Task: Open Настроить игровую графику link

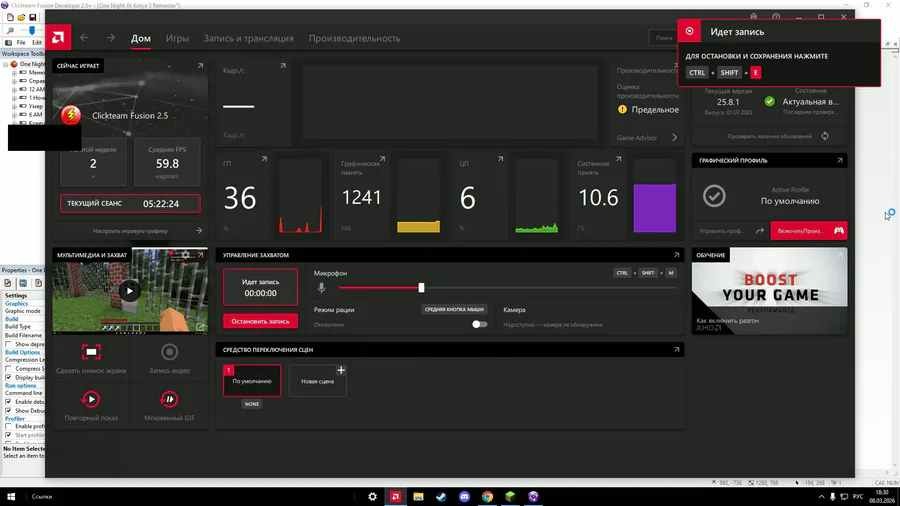Action: pos(130,231)
